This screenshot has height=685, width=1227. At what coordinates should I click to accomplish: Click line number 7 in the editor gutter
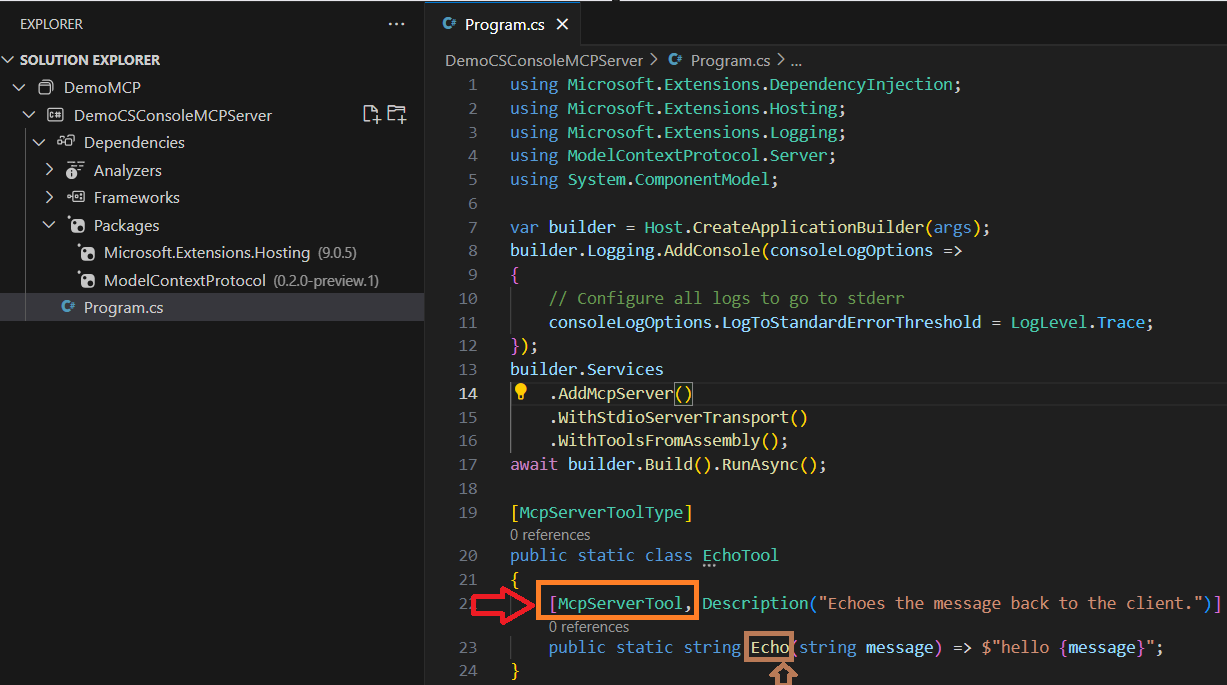pyautogui.click(x=473, y=227)
